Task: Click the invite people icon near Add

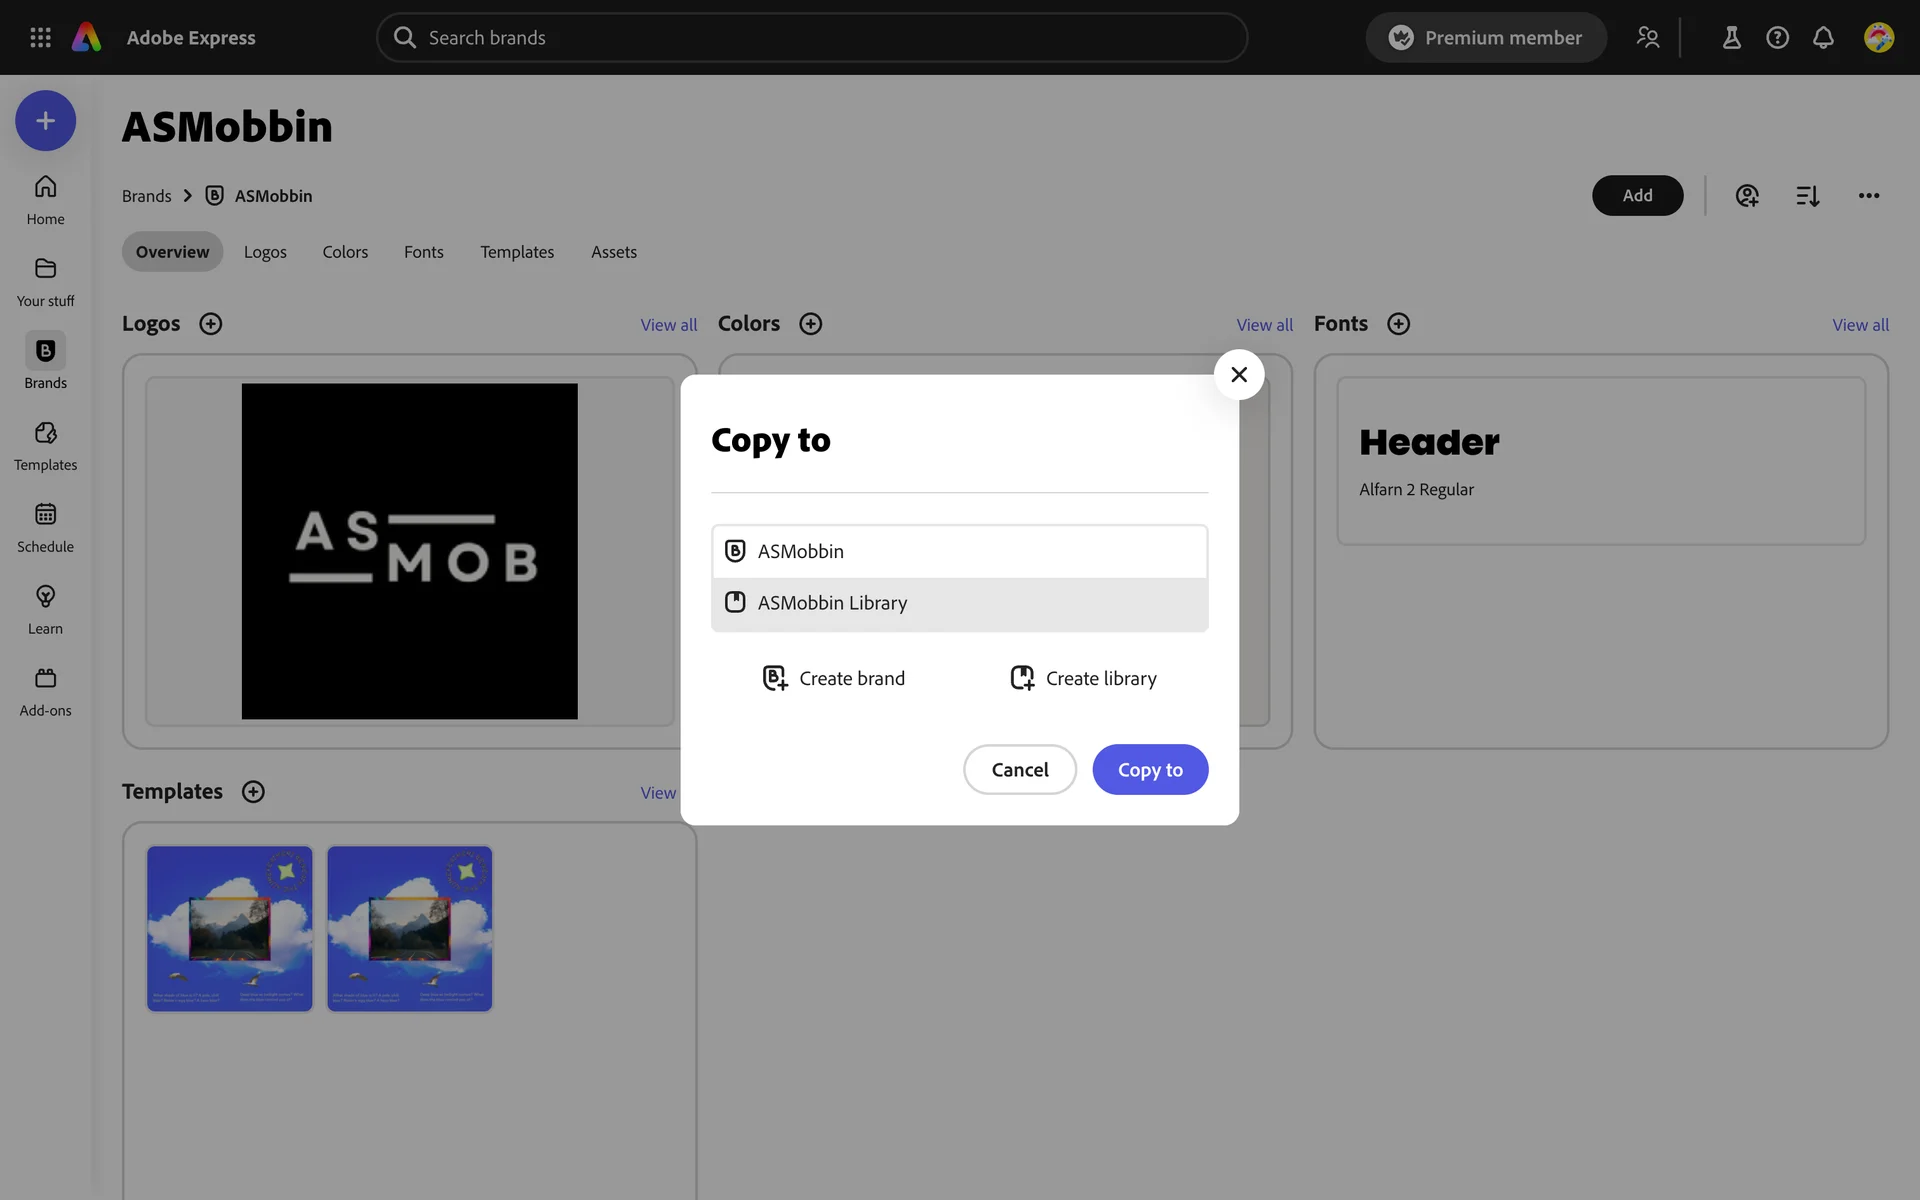Action: pyautogui.click(x=1747, y=195)
